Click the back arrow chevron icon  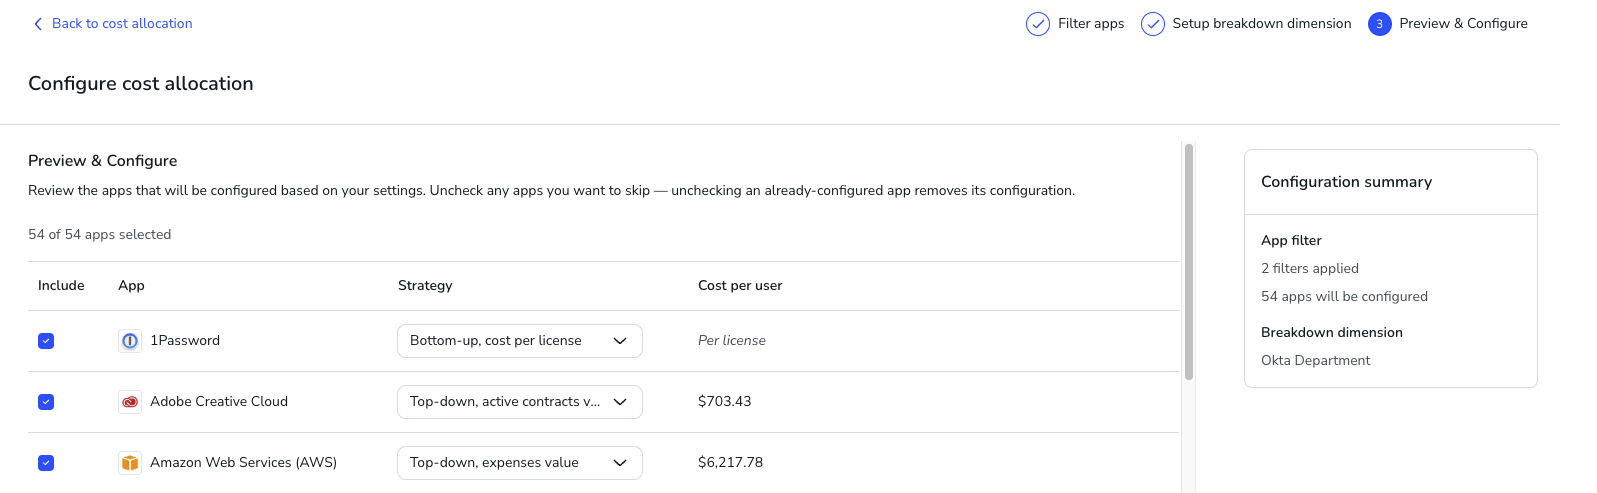38,24
